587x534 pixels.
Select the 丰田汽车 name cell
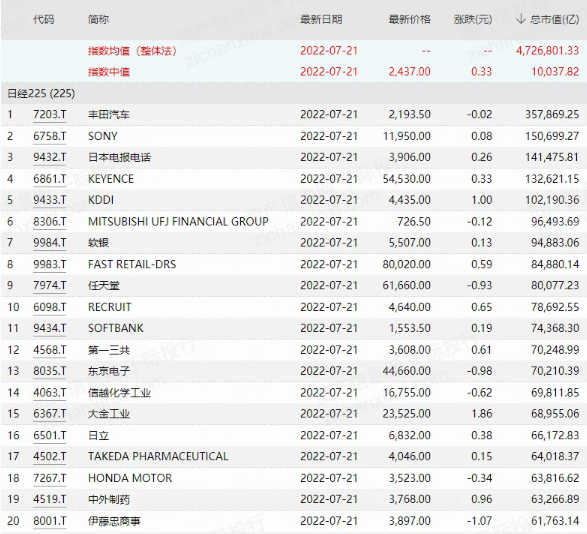click(109, 114)
